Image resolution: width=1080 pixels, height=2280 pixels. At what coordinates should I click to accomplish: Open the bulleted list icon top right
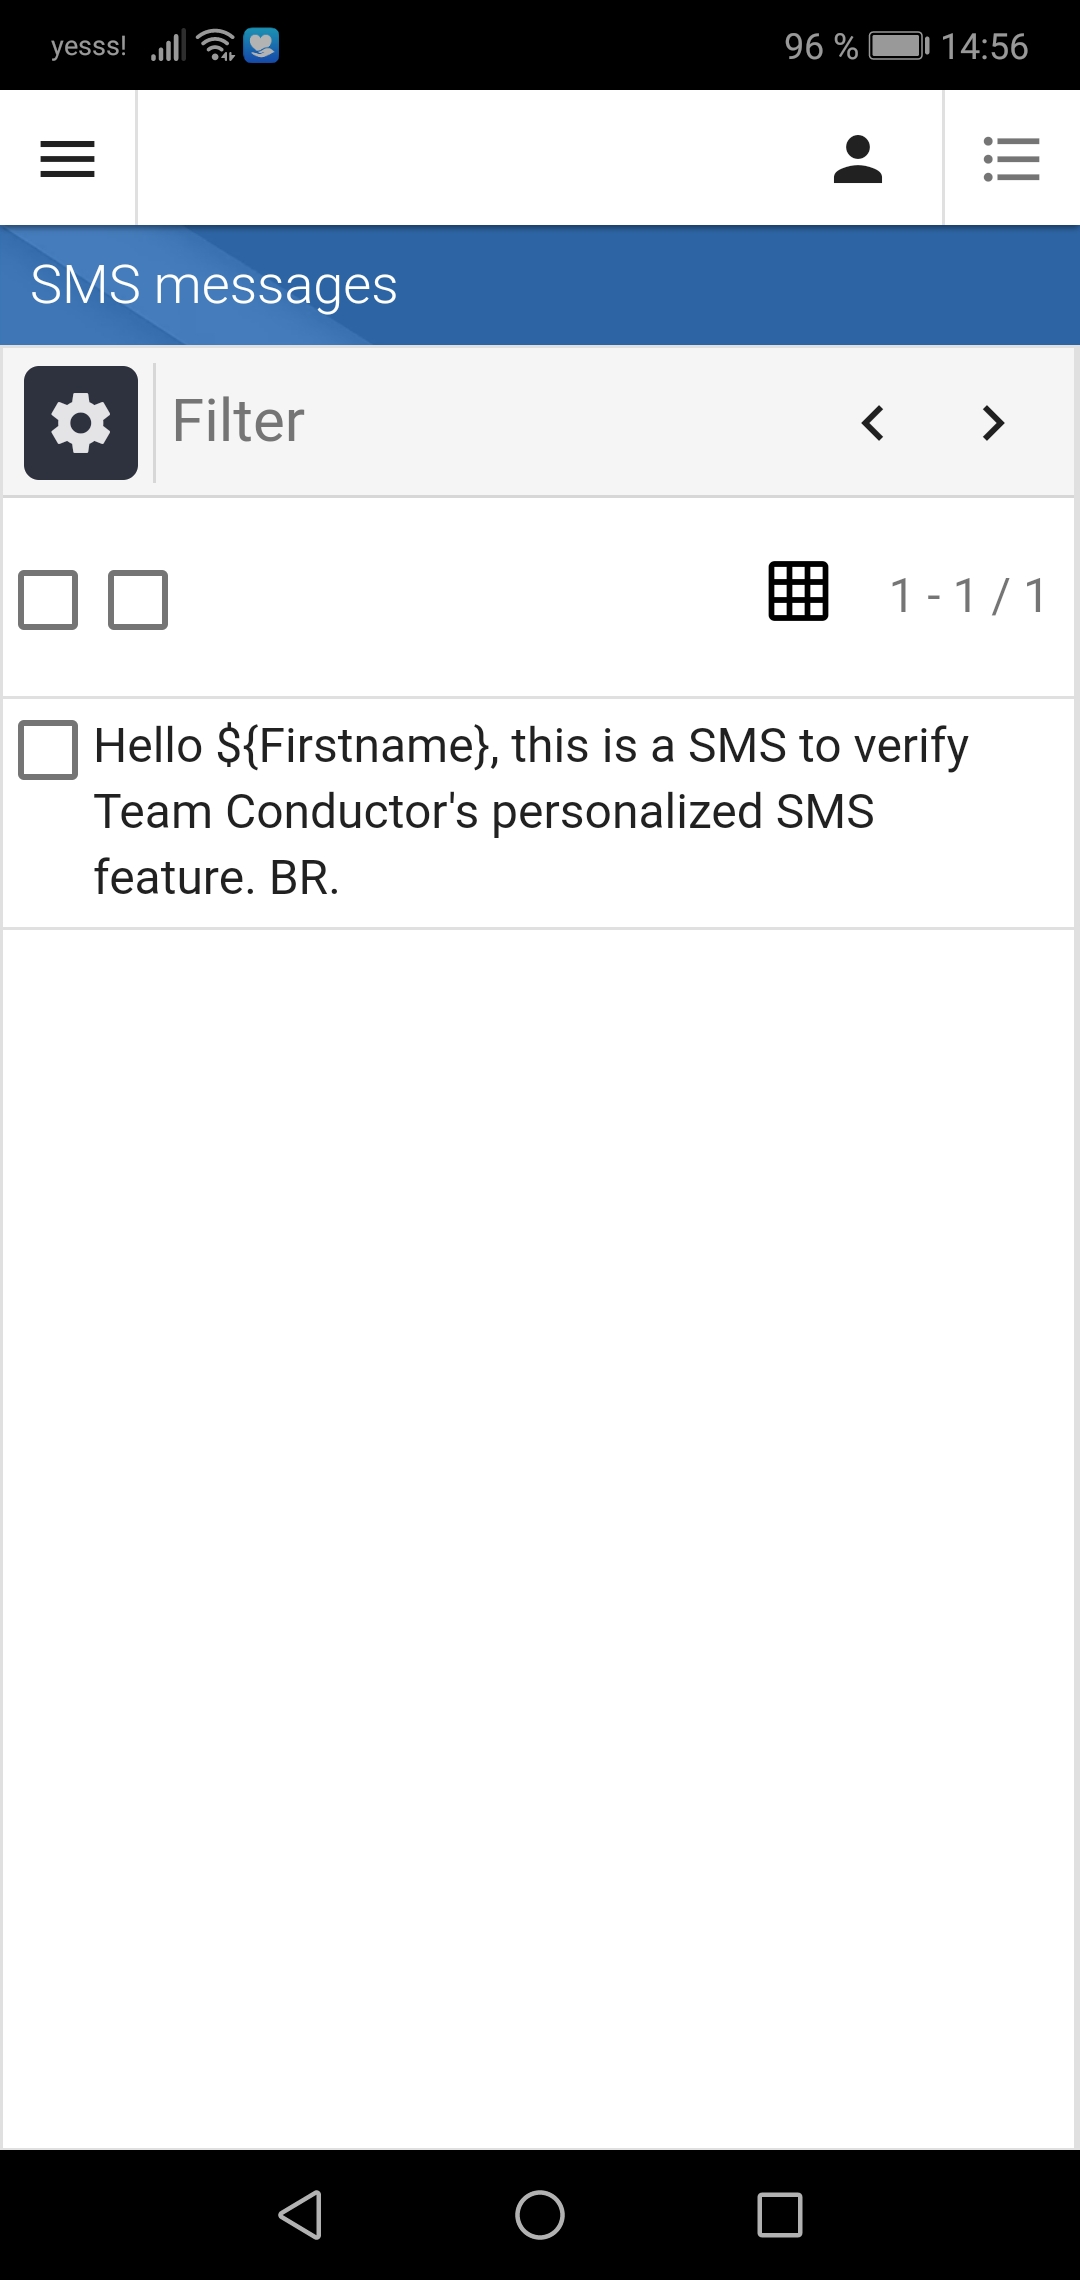1011,158
